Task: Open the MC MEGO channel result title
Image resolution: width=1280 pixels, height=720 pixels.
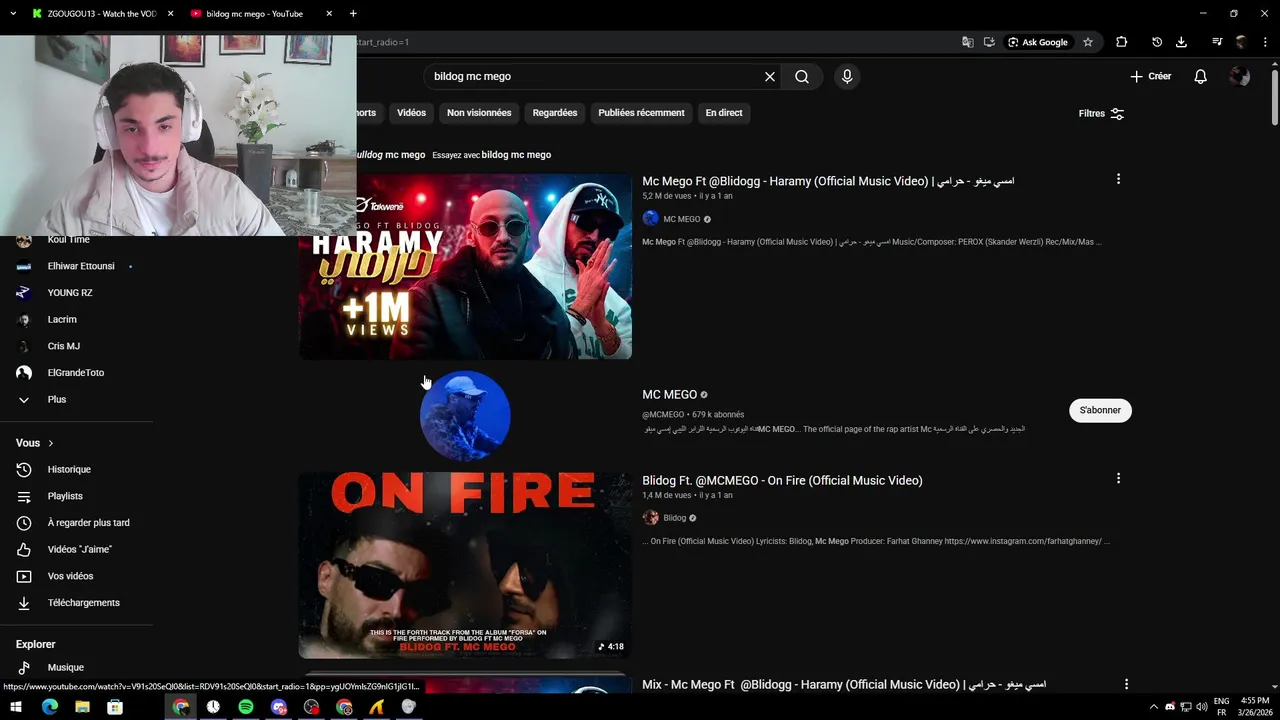Action: [x=670, y=395]
